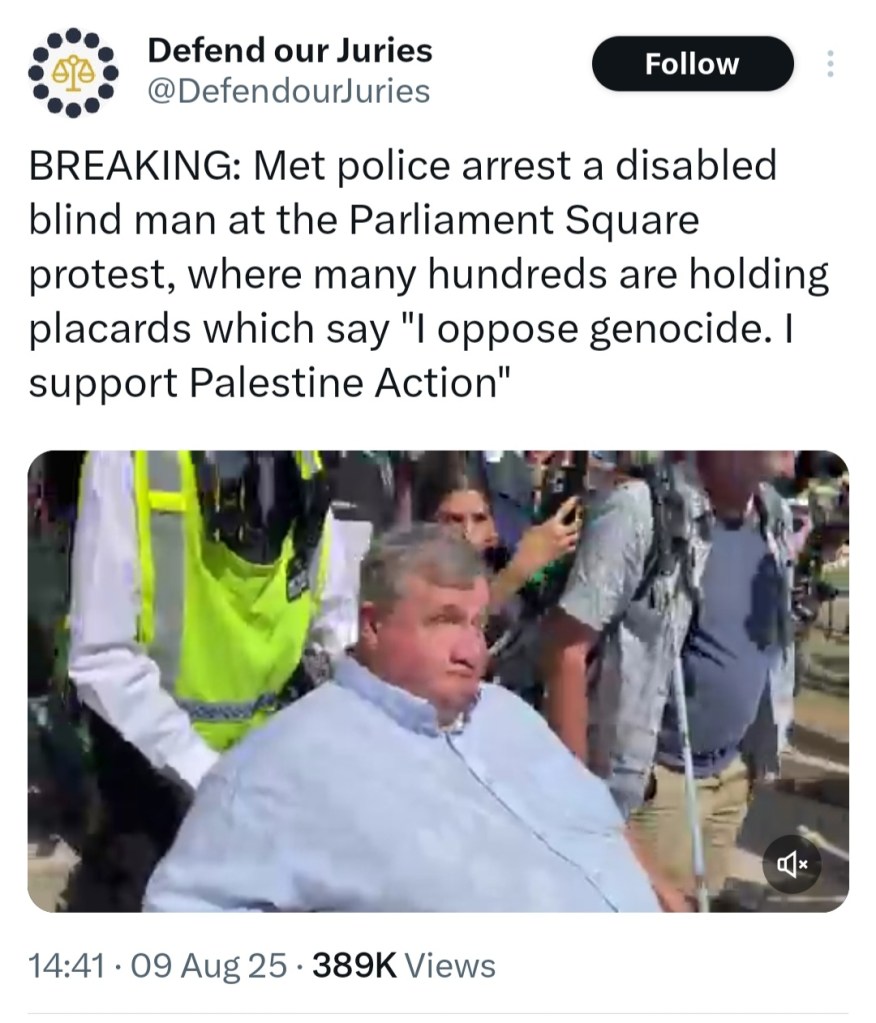The width and height of the screenshot is (876, 1023).
Task: Select the 09 Aug 25 date
Action: [x=209, y=966]
